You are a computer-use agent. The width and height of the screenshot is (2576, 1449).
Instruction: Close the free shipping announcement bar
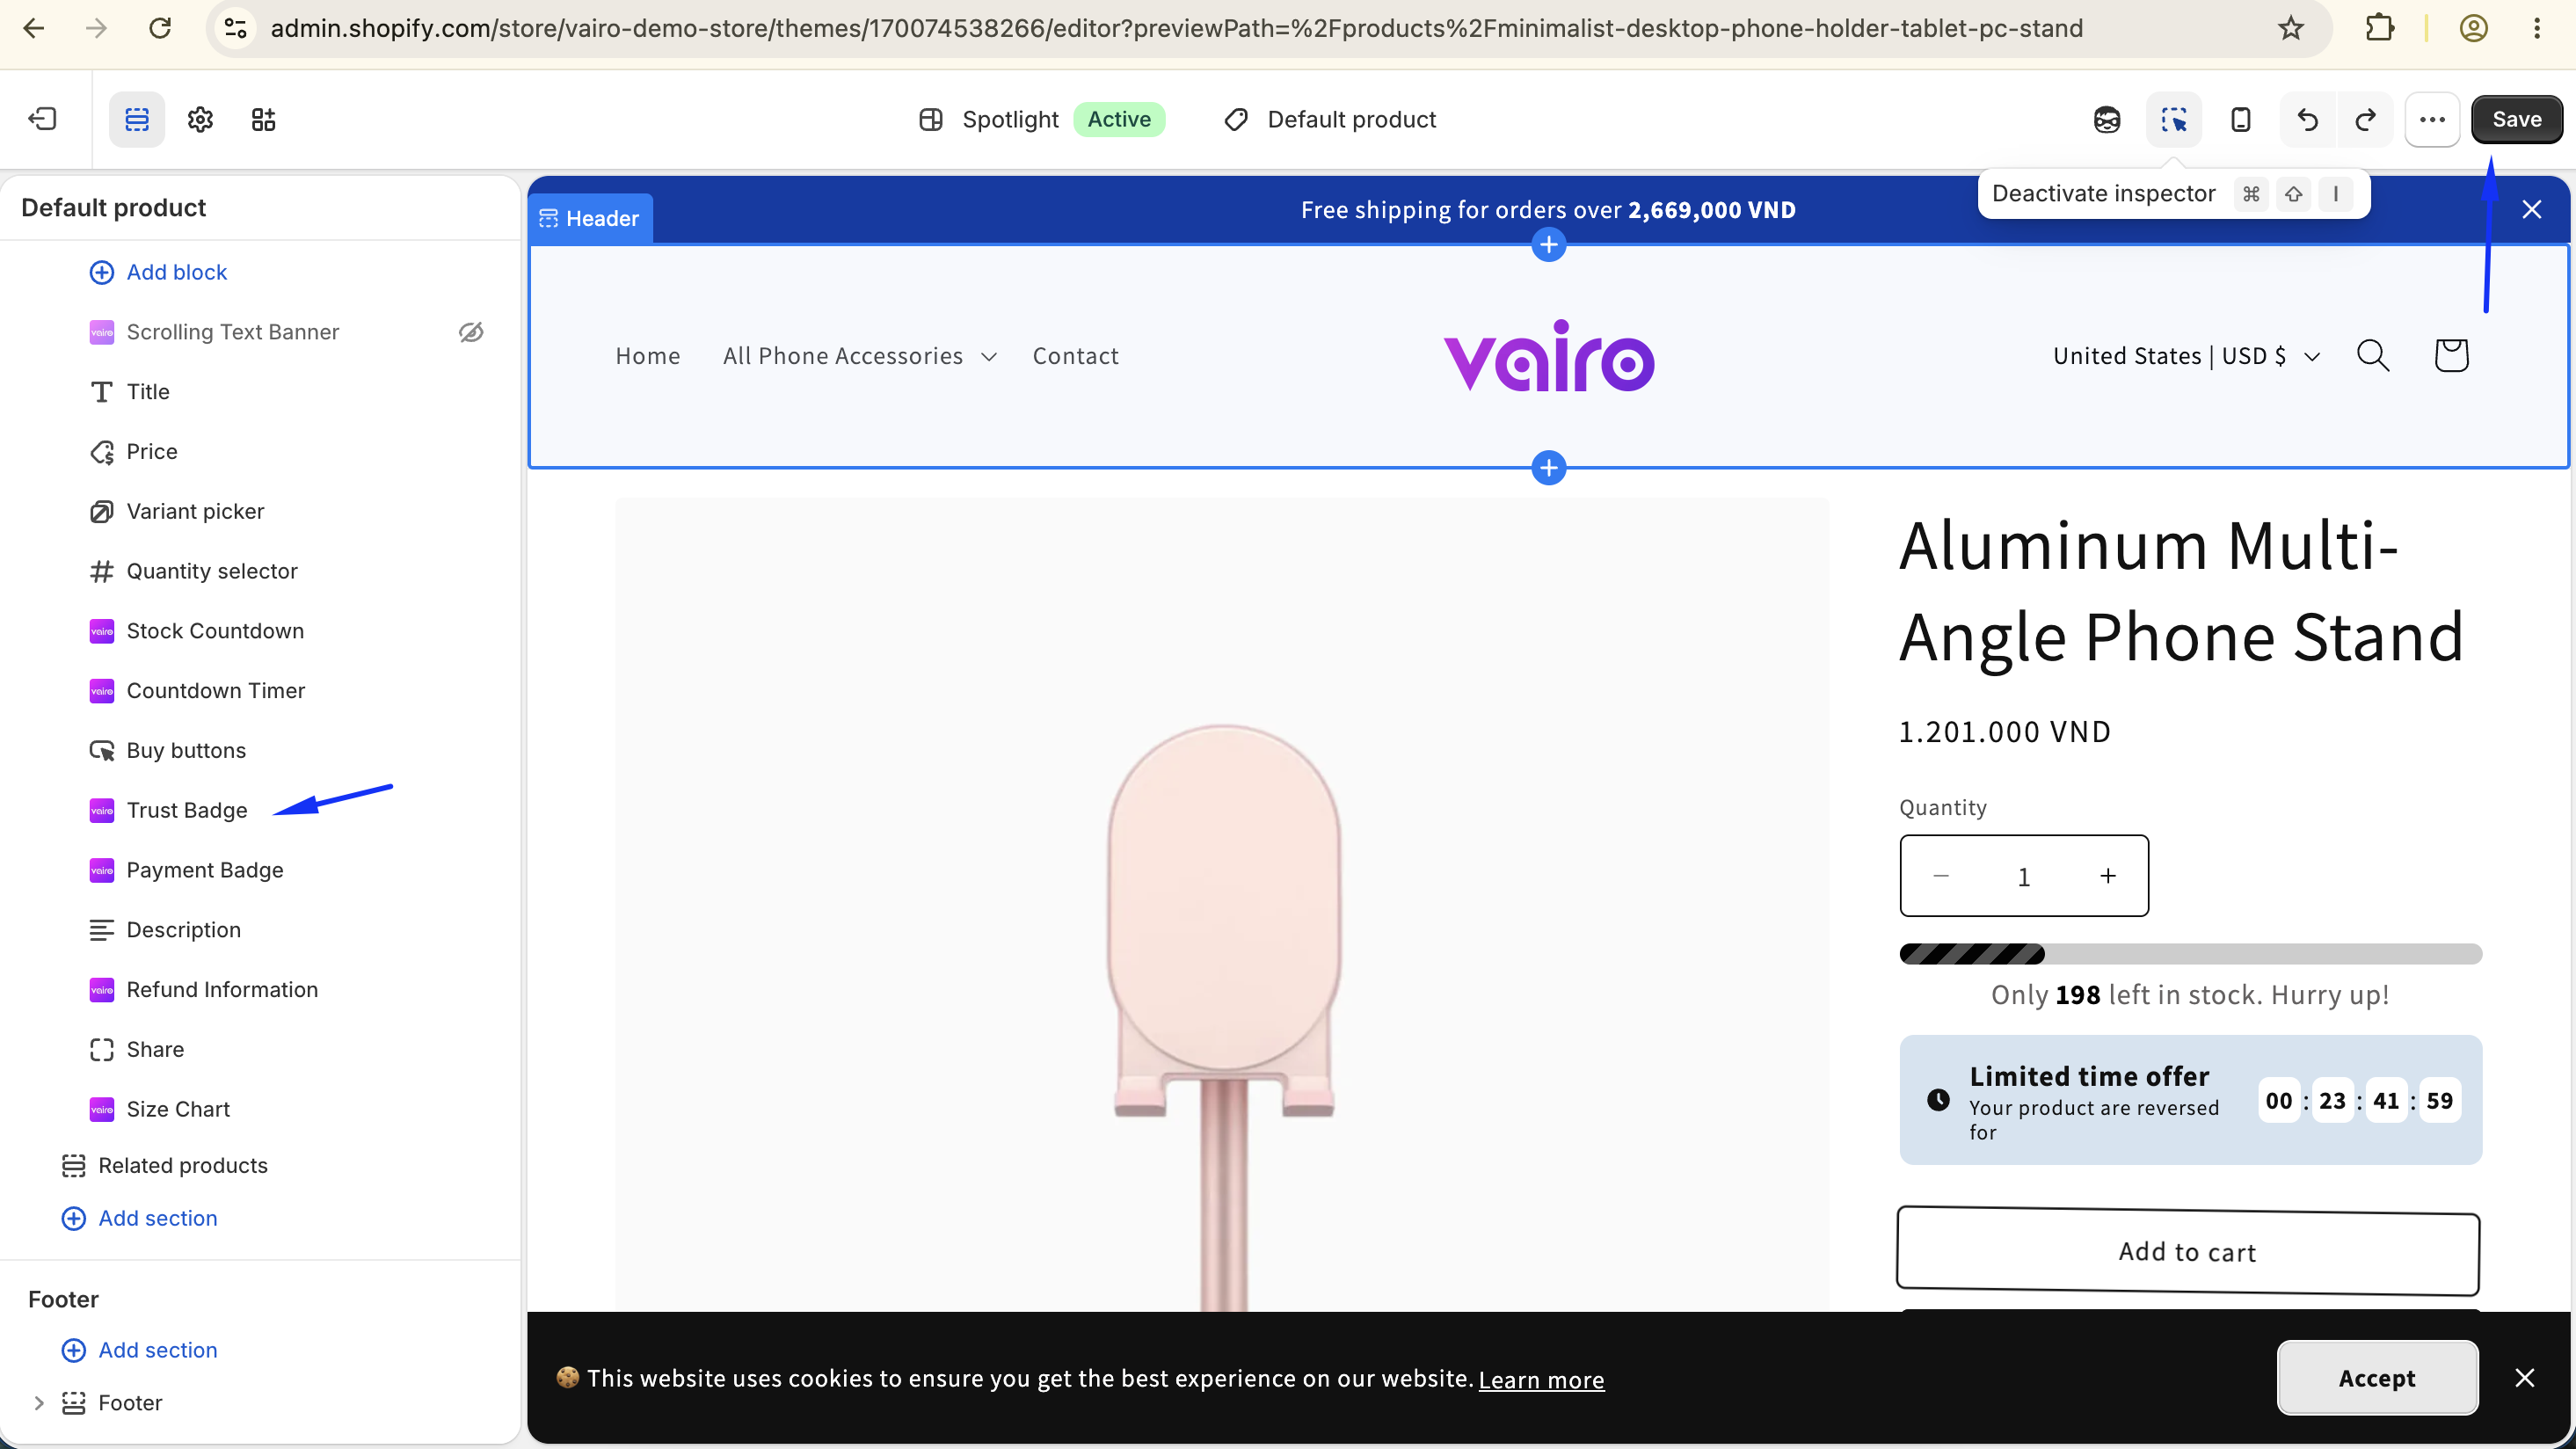pyautogui.click(x=2531, y=209)
